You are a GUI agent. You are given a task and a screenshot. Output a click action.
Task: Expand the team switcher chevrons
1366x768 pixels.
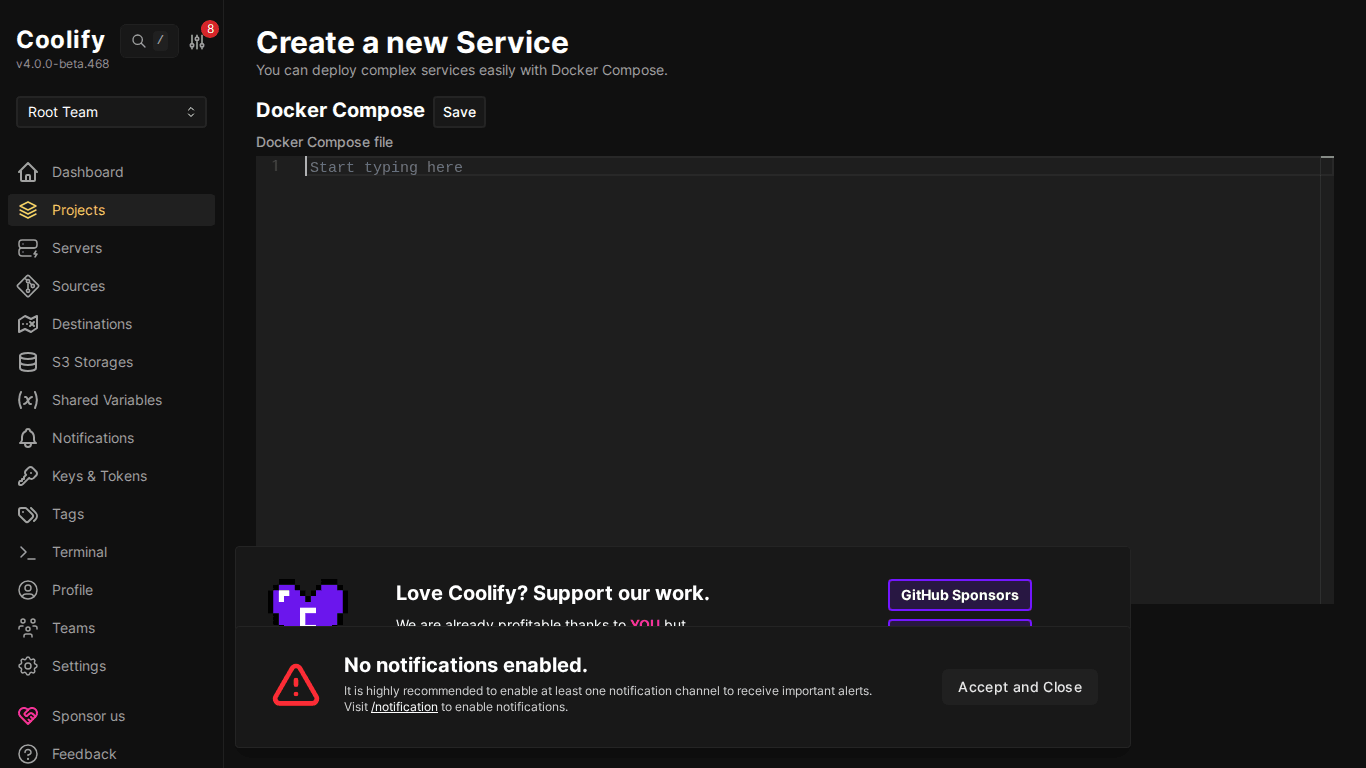tap(191, 112)
